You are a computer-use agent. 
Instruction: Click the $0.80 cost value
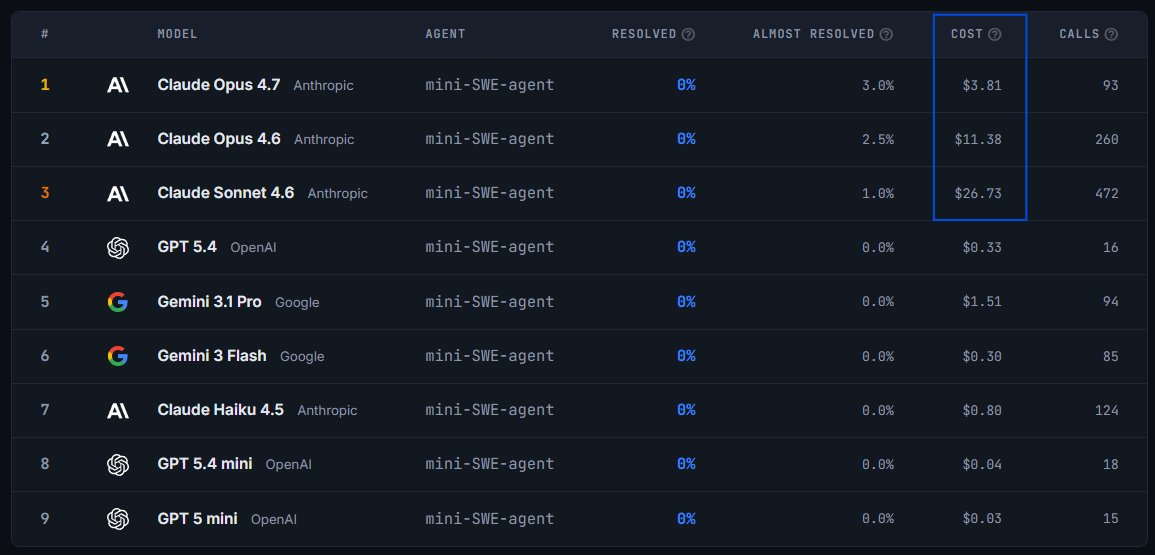point(982,411)
